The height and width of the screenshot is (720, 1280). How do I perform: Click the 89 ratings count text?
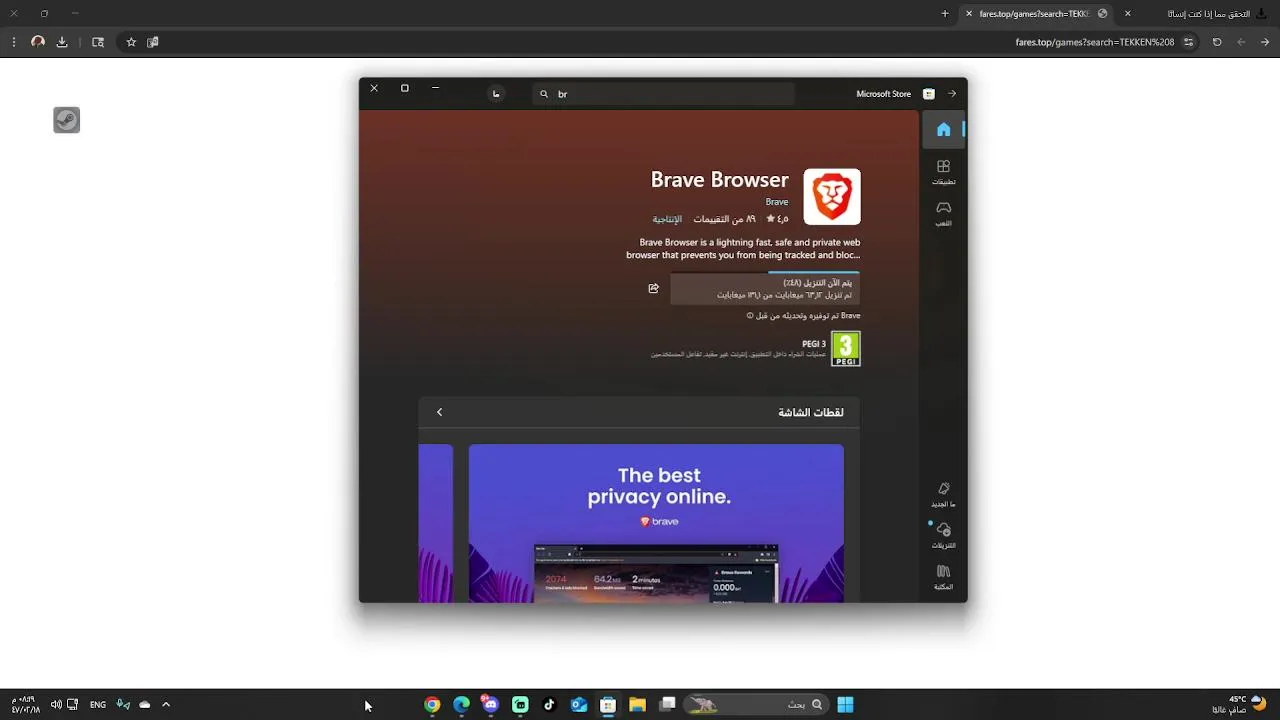click(725, 219)
